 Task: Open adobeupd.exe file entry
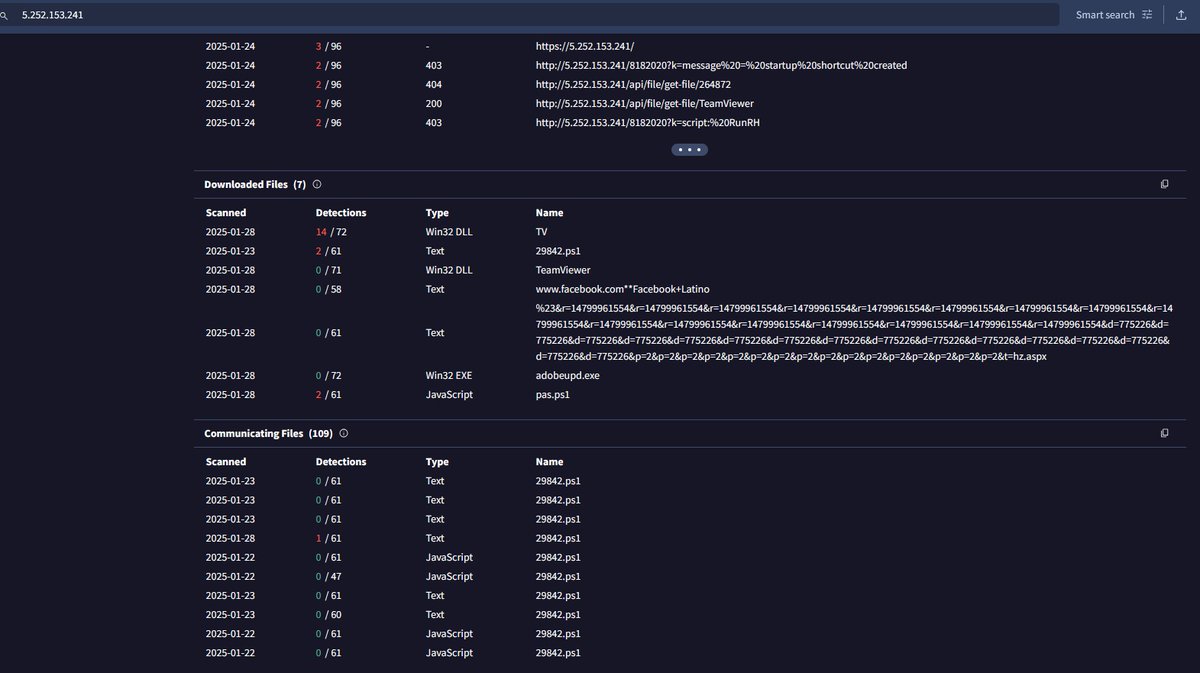568,376
